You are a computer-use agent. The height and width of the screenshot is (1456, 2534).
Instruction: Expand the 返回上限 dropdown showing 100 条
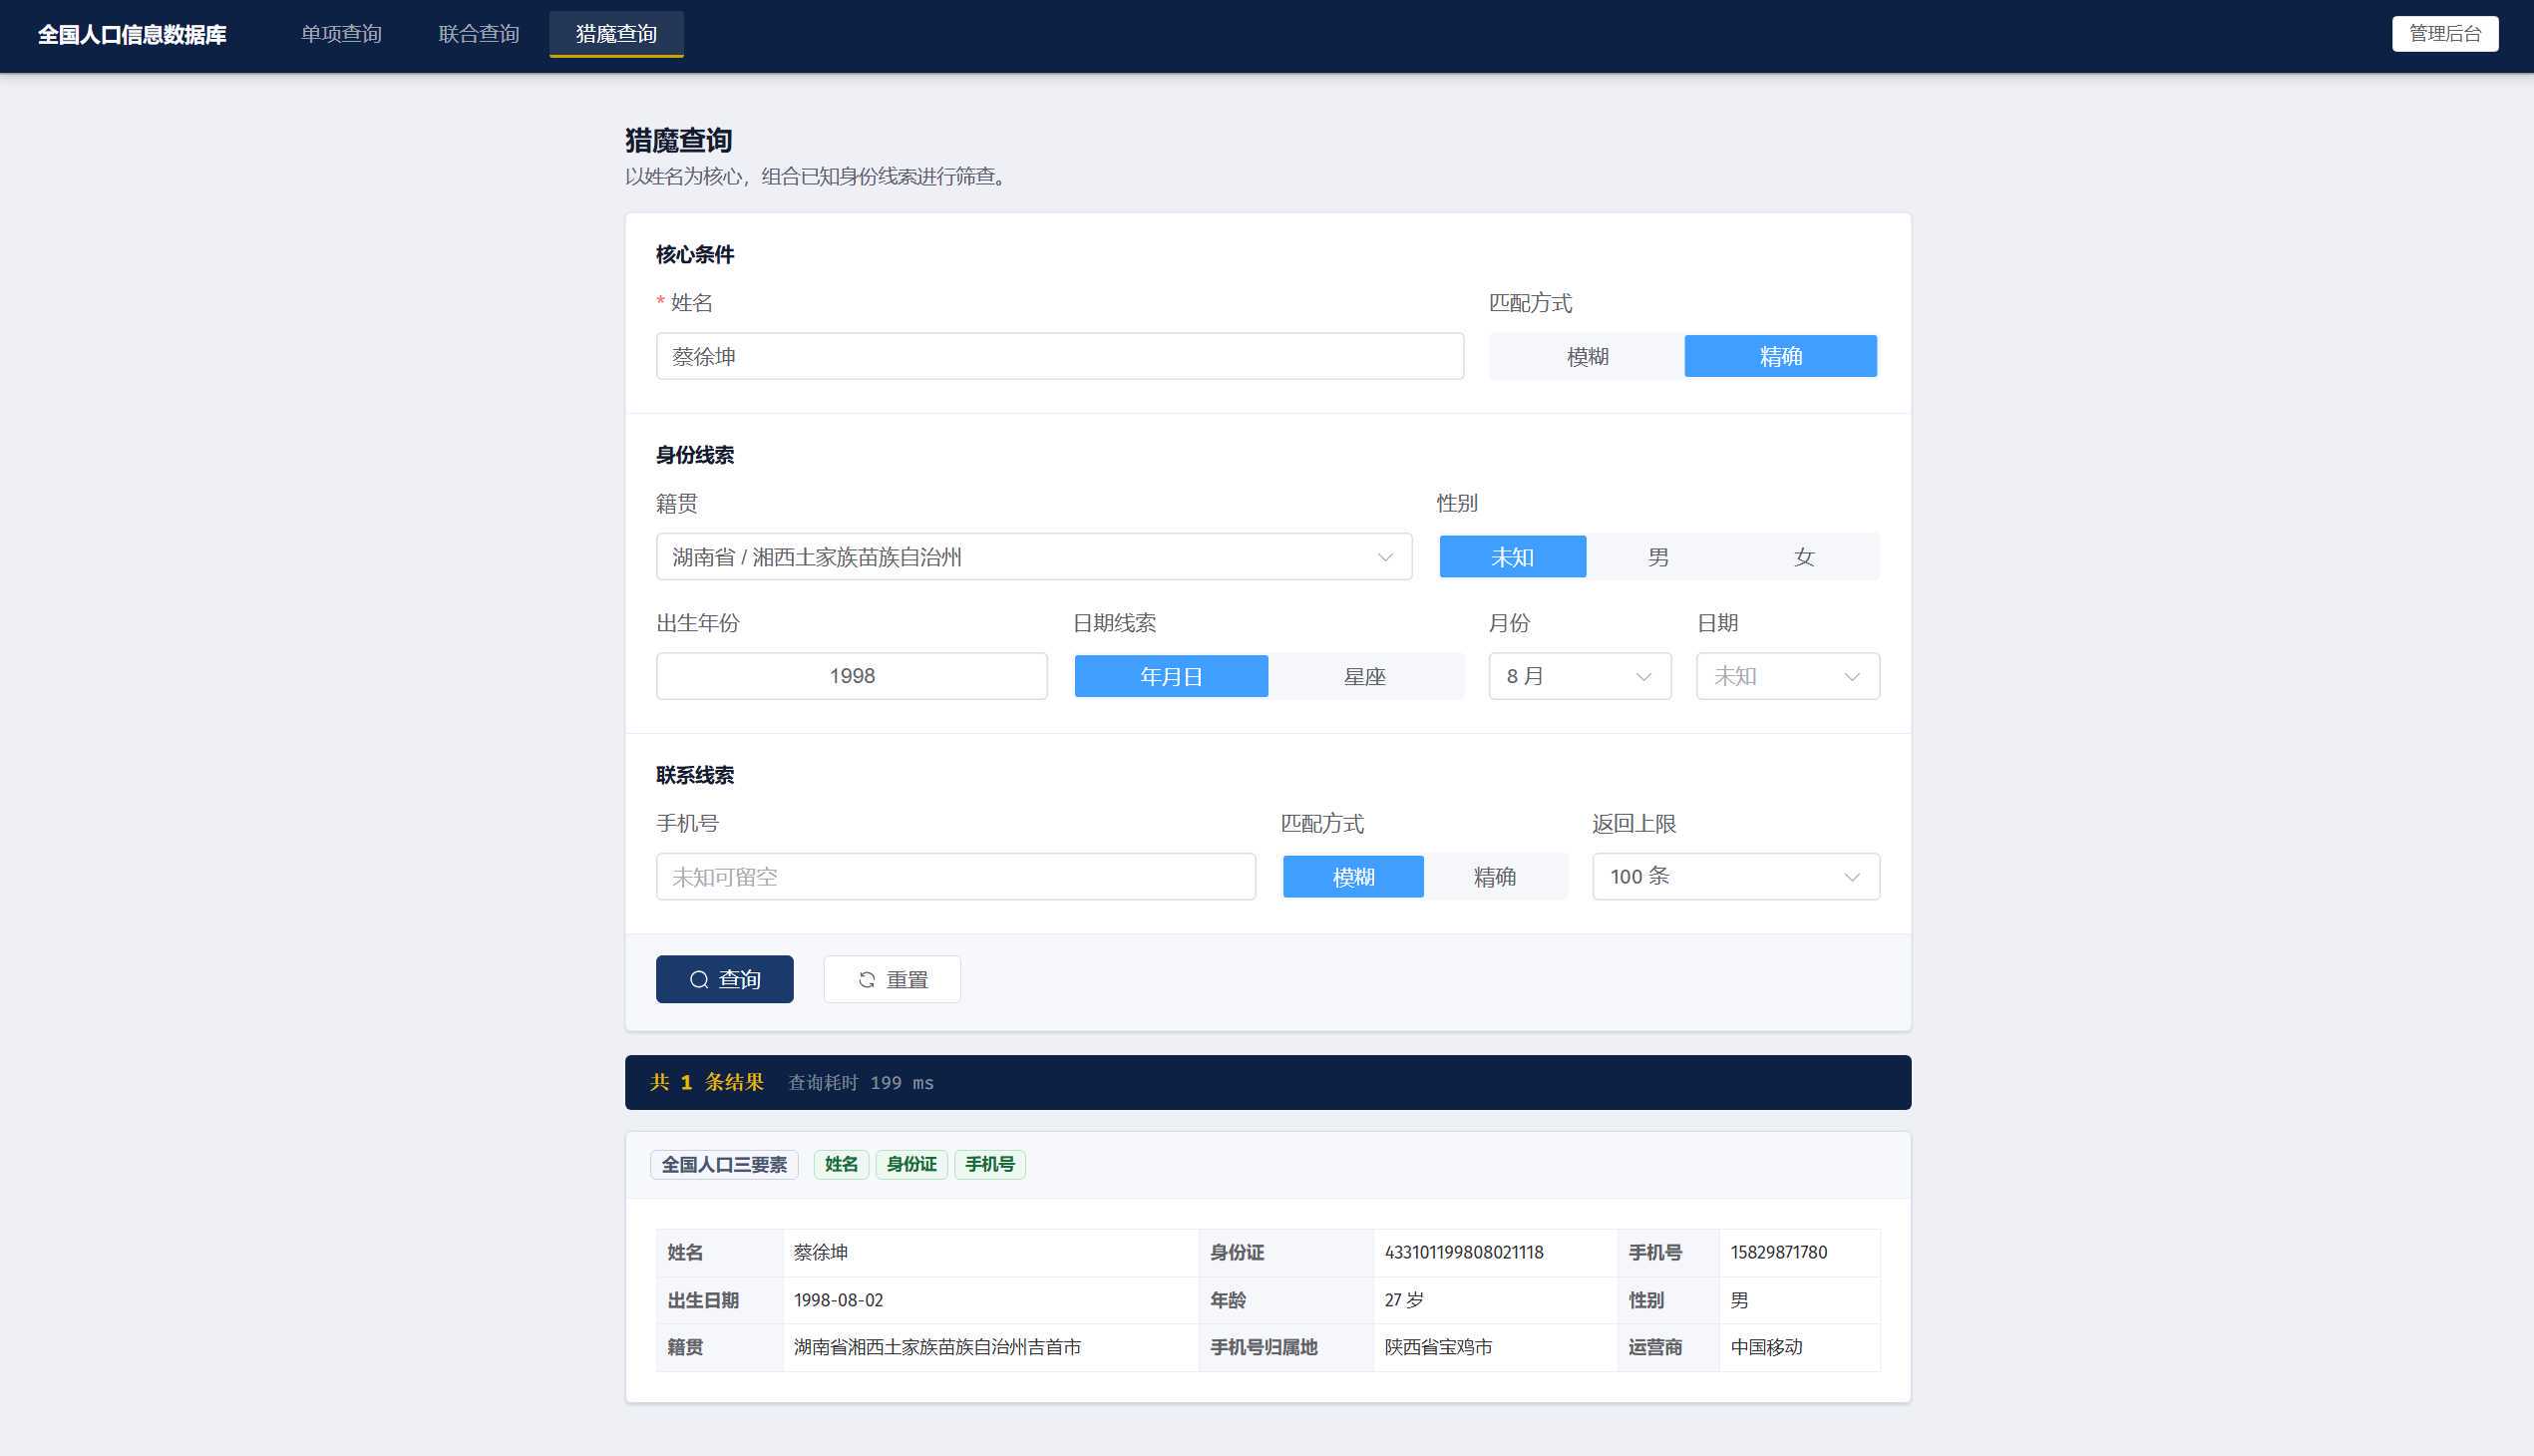coord(1736,877)
